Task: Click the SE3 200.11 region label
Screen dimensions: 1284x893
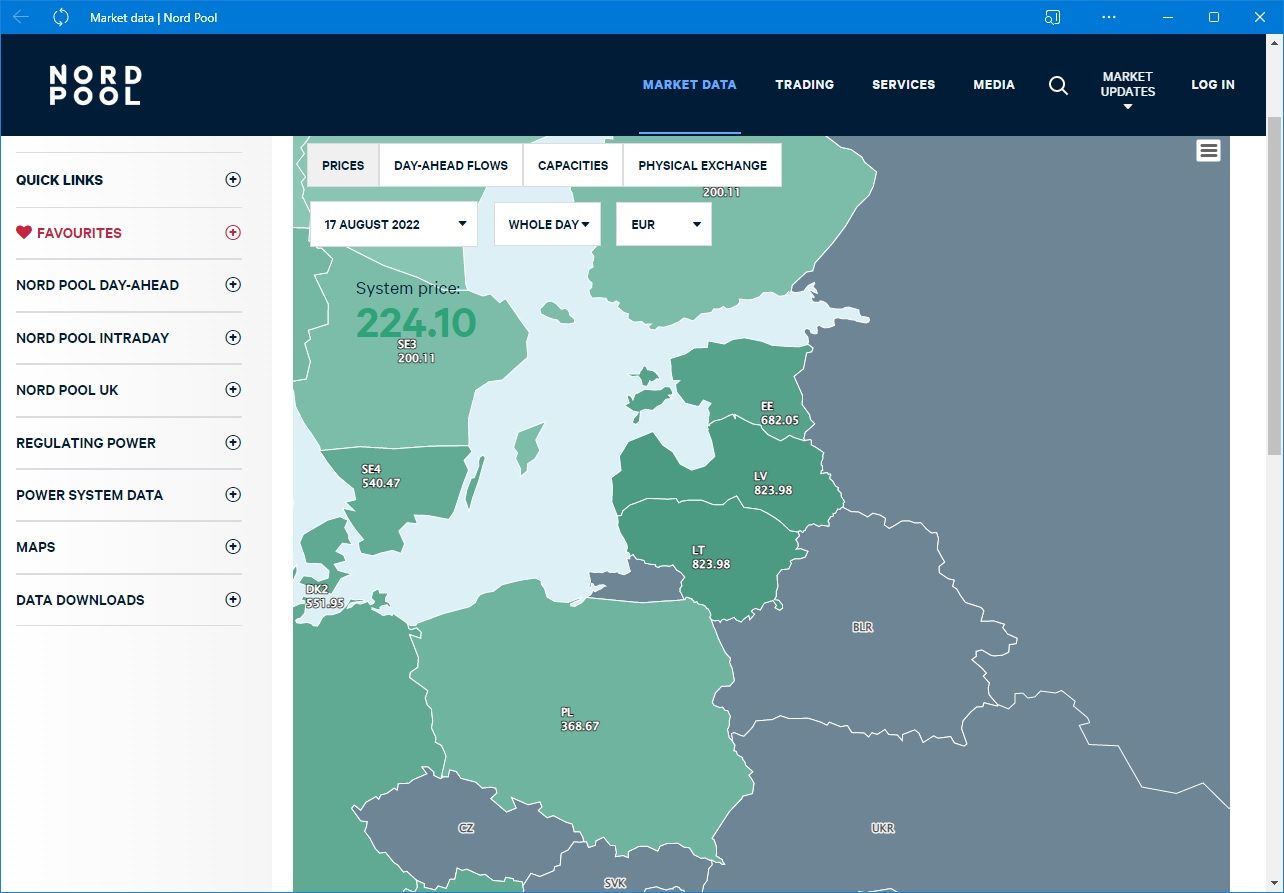Action: pos(416,350)
